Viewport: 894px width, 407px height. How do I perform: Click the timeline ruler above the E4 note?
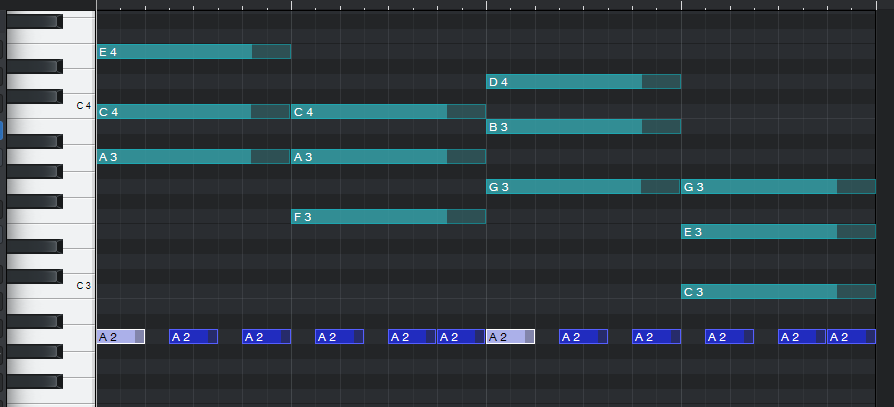[193, 5]
